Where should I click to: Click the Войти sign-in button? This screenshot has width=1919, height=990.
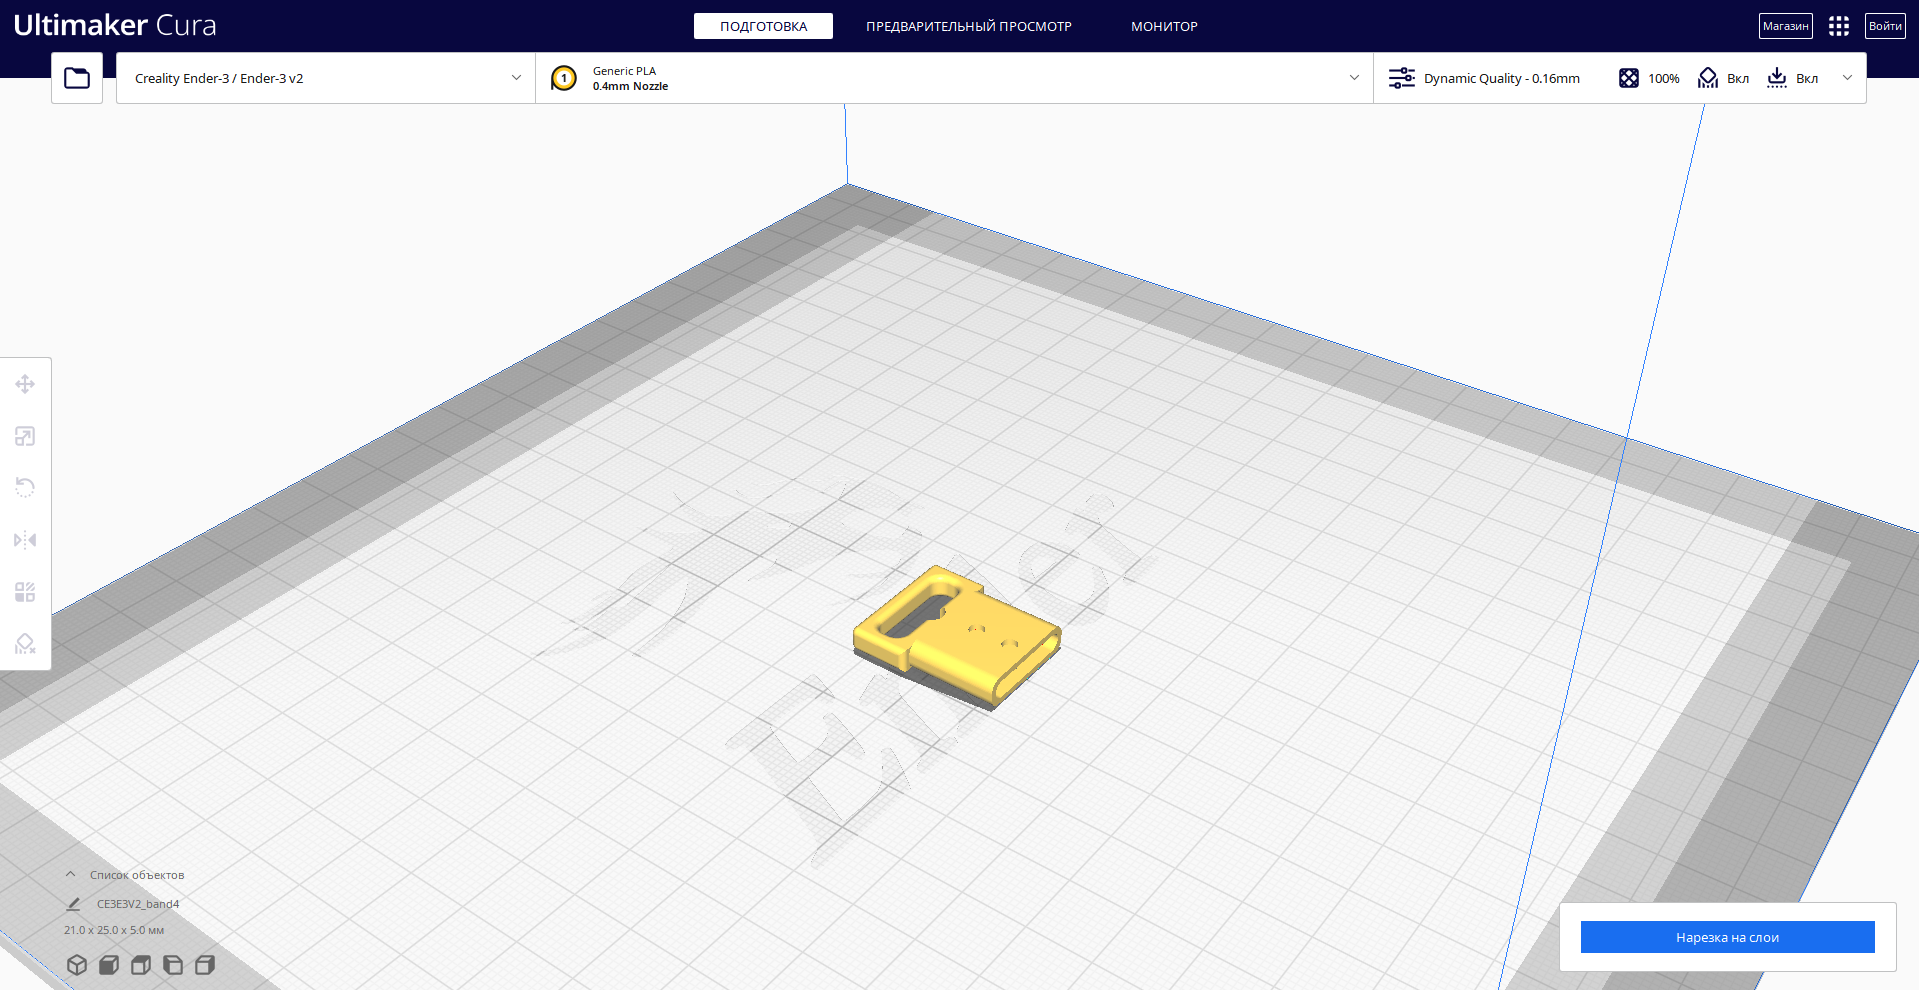[x=1885, y=26]
